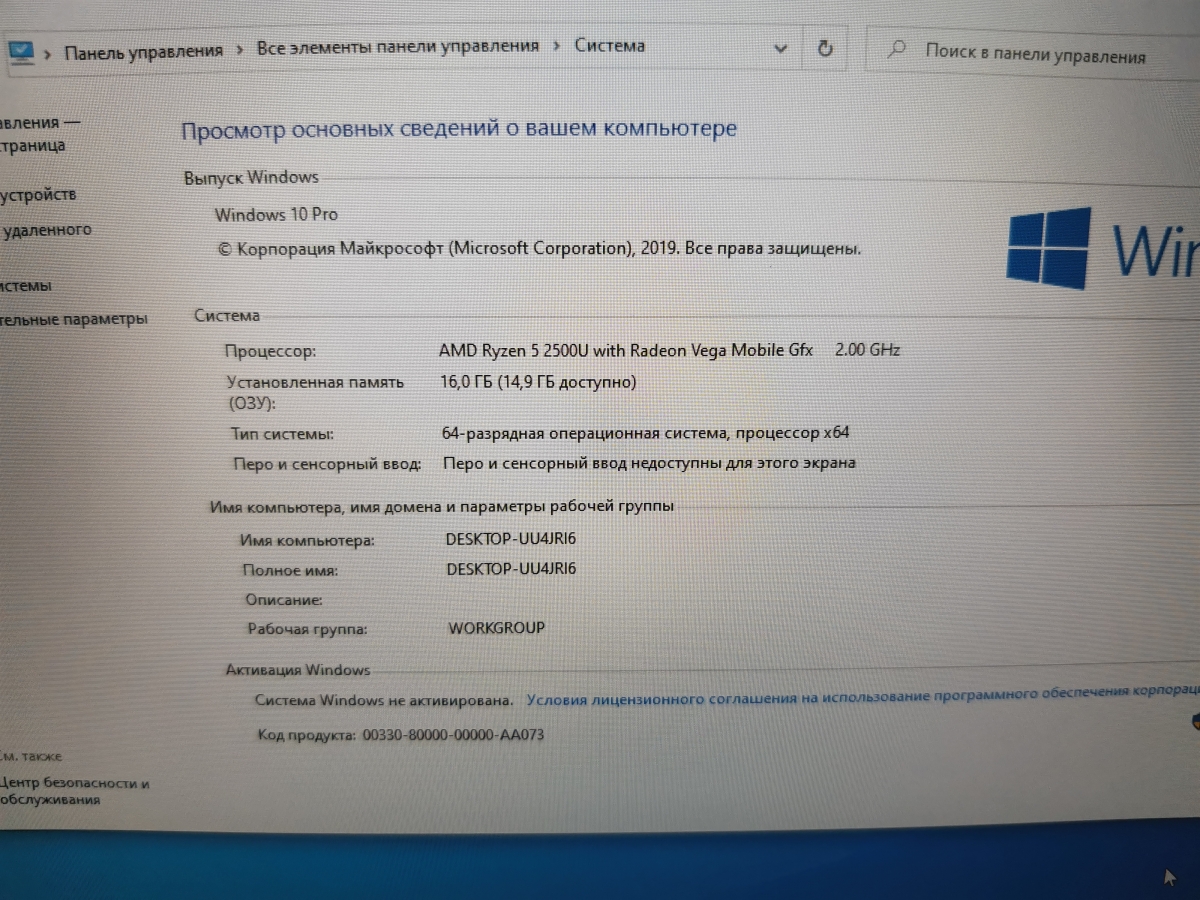1200x900 pixels.
Task: Open the защита системы sidebar link
Action: click(26, 286)
